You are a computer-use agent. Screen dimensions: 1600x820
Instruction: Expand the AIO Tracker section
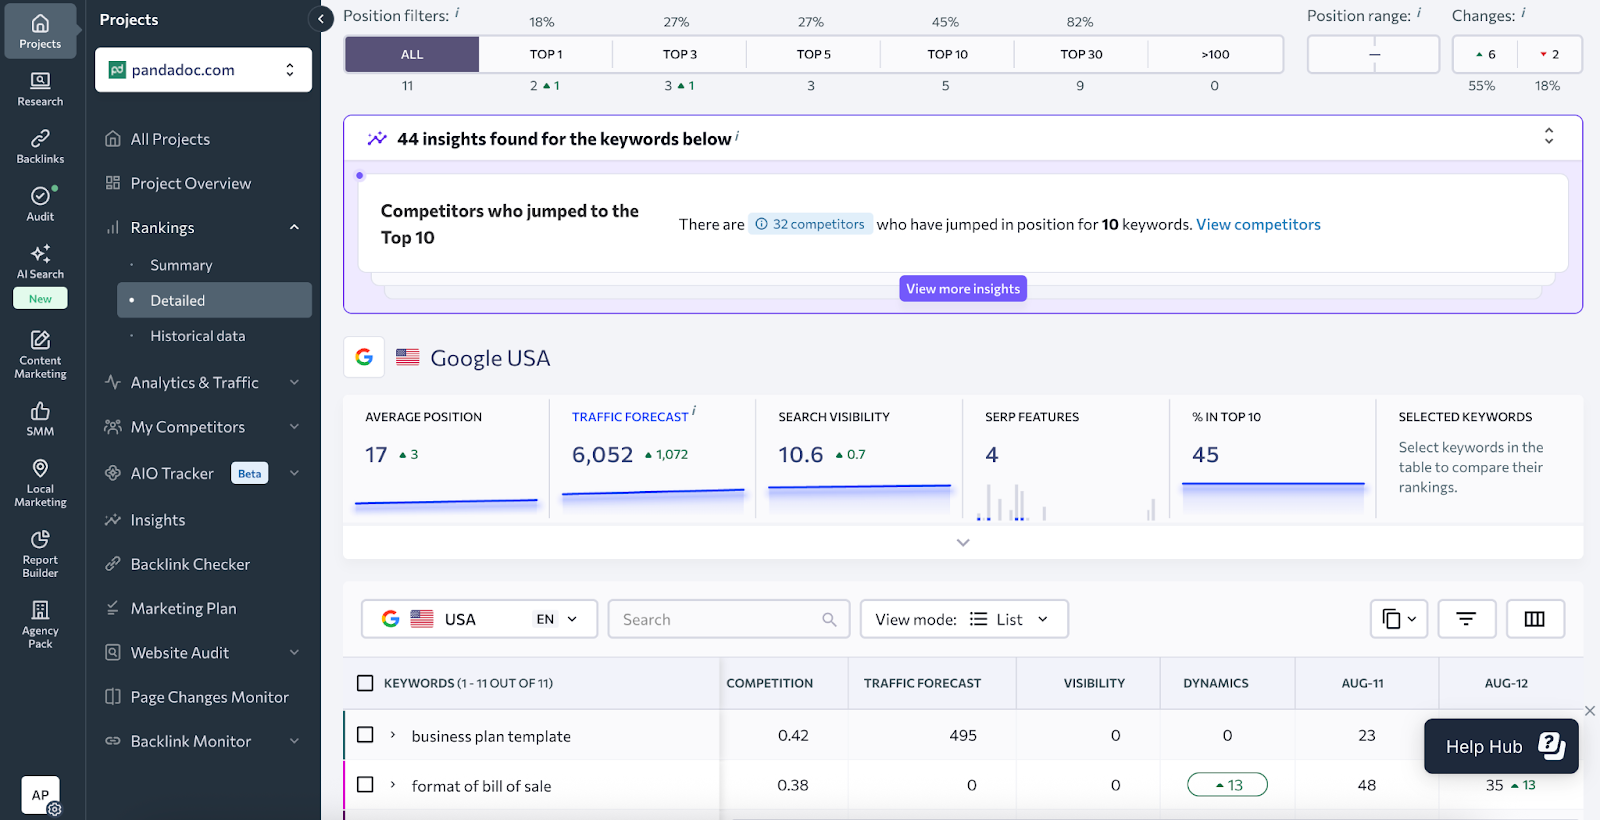coord(294,473)
